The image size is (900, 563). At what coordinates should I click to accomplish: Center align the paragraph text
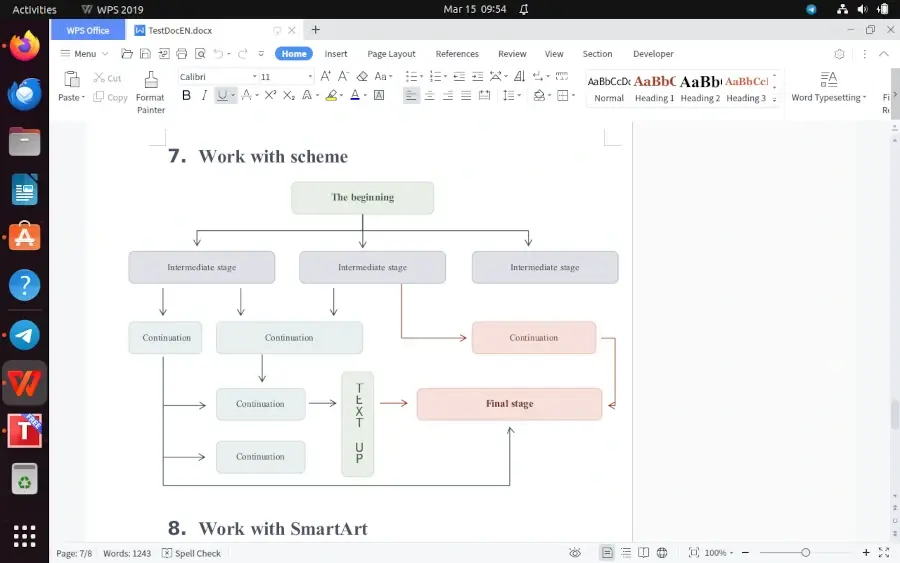point(429,96)
